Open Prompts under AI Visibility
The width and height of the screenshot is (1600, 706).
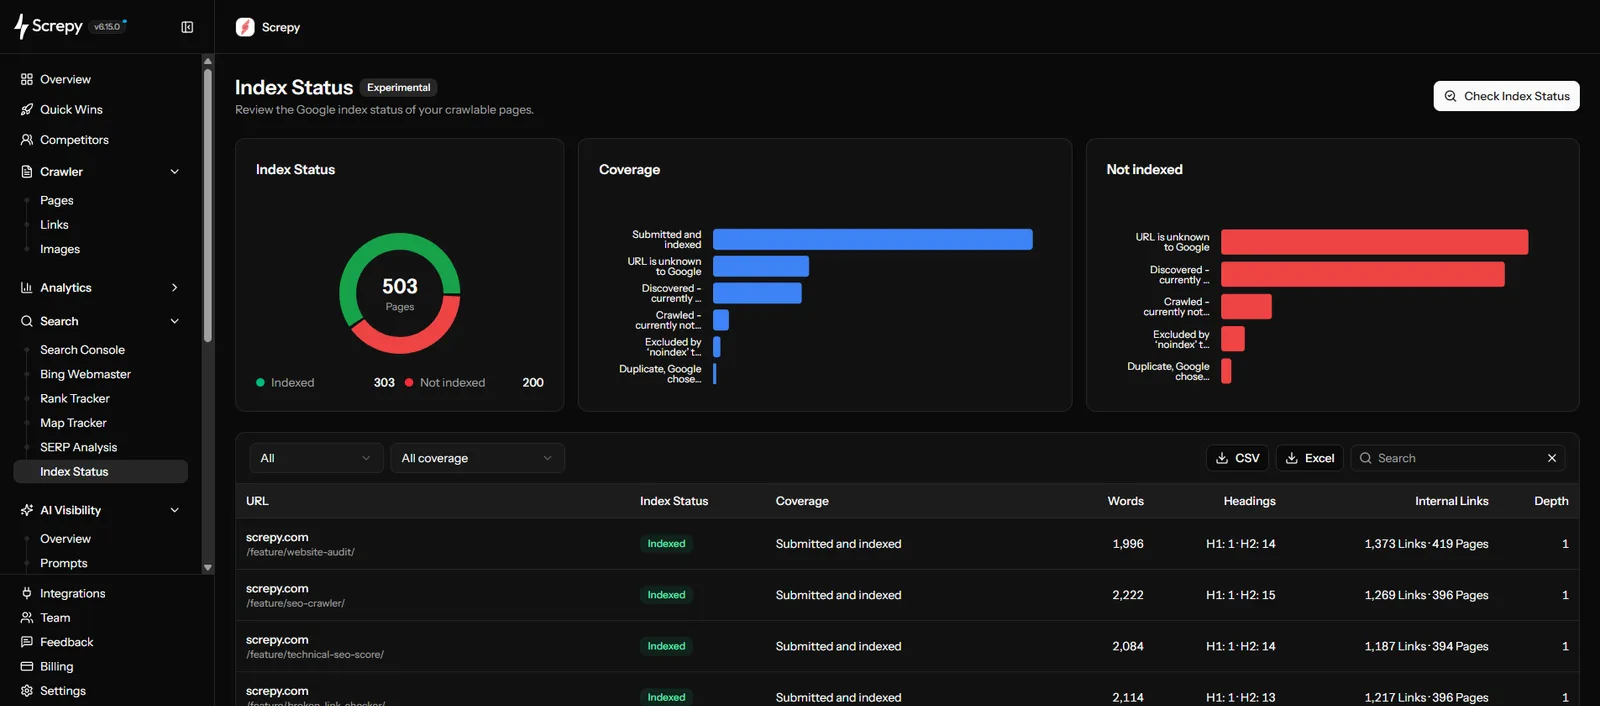point(64,563)
